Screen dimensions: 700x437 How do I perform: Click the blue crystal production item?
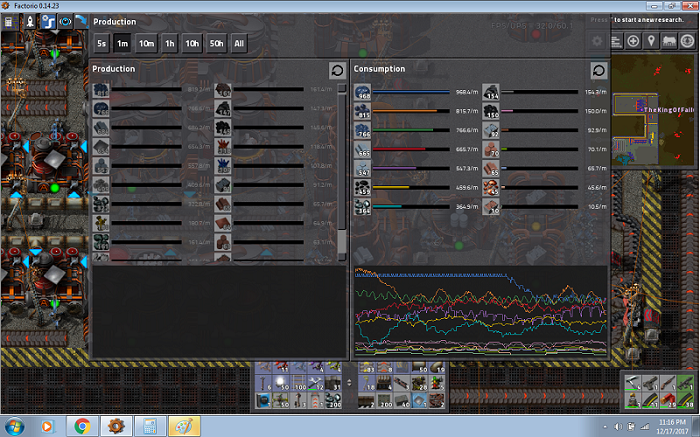point(223,166)
